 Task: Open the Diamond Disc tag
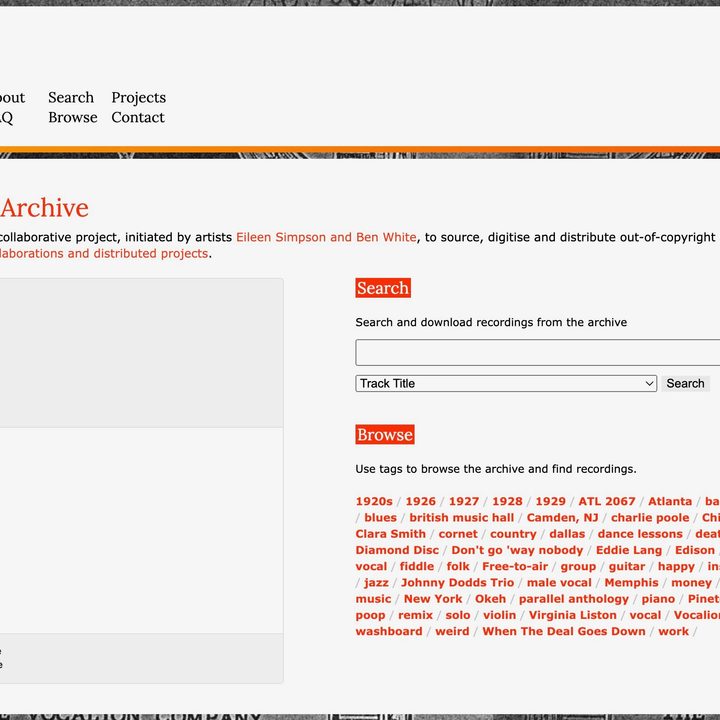click(397, 550)
